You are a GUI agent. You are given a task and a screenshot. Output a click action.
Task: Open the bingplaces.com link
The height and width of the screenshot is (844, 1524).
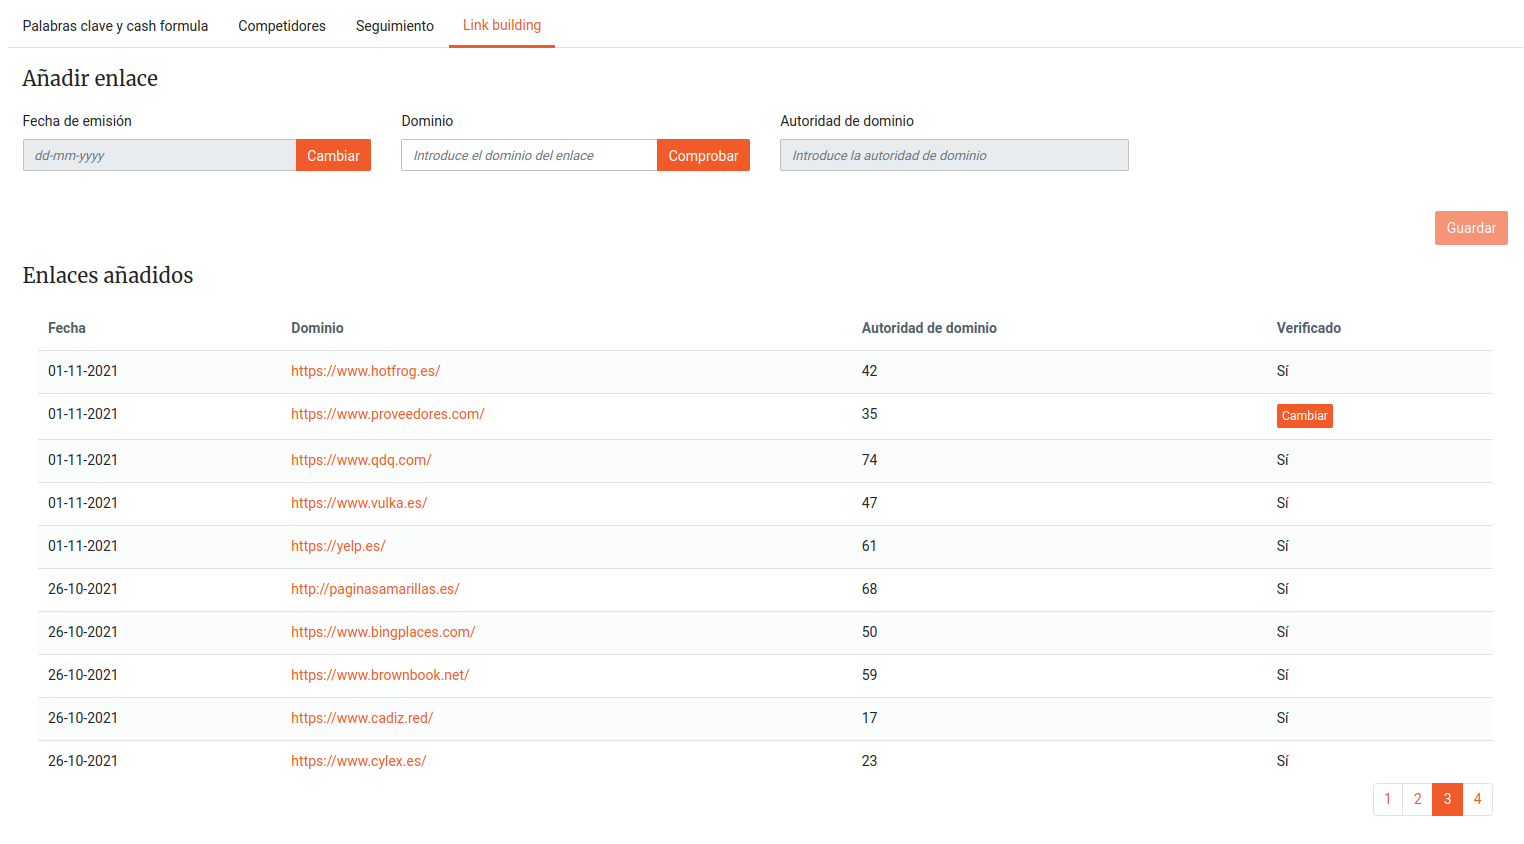[x=383, y=632]
